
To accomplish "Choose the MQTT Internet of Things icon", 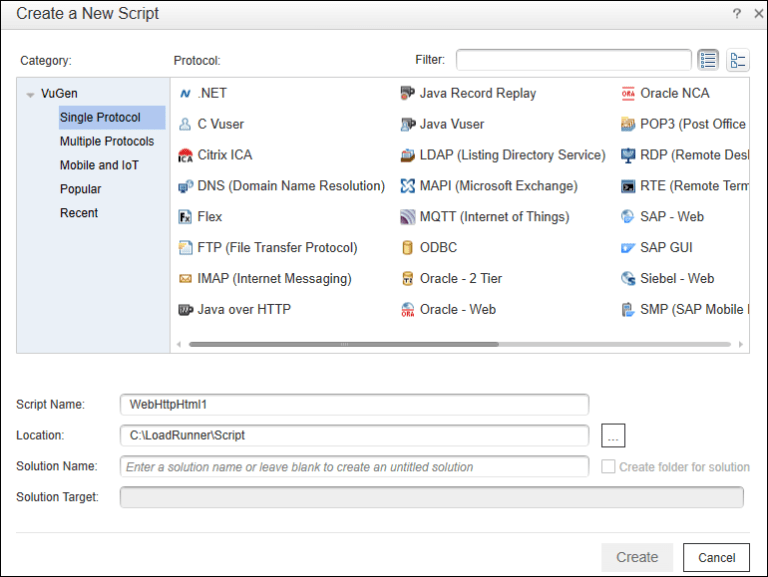I will [x=408, y=217].
